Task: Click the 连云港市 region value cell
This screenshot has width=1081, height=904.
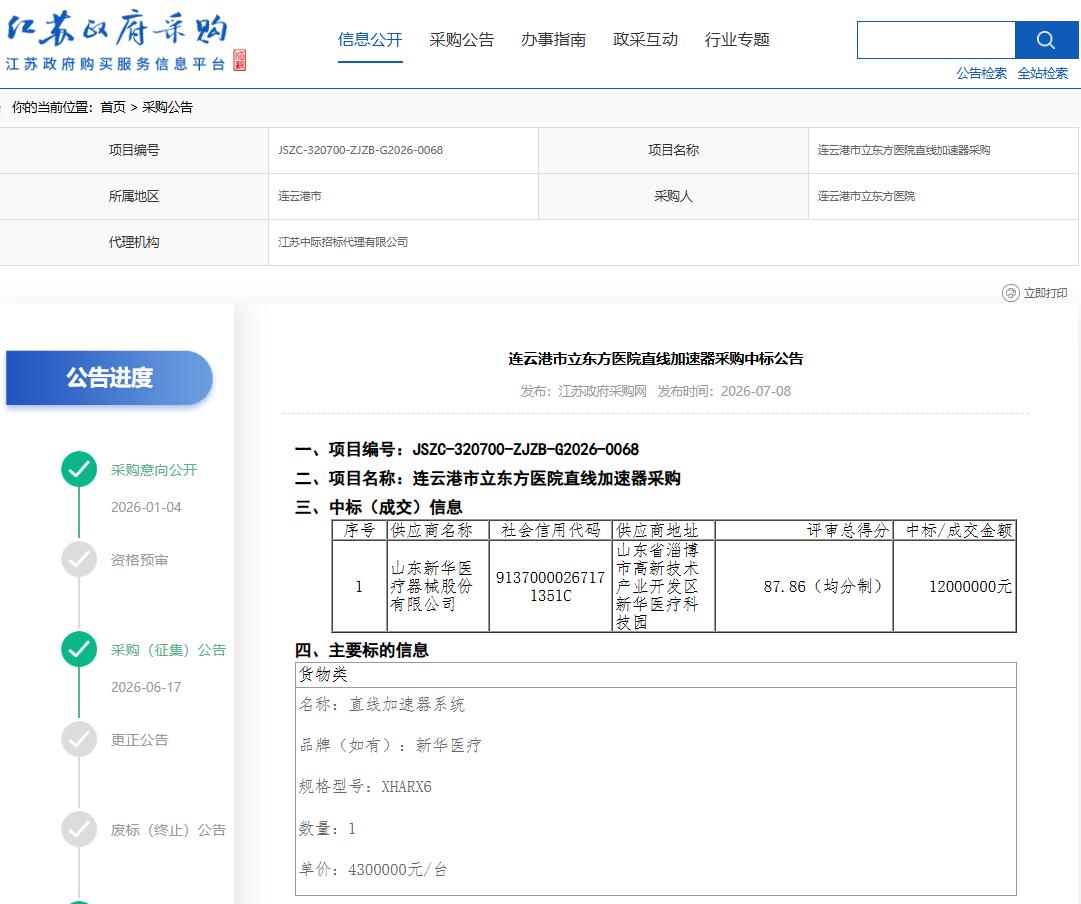Action: pyautogui.click(x=403, y=196)
